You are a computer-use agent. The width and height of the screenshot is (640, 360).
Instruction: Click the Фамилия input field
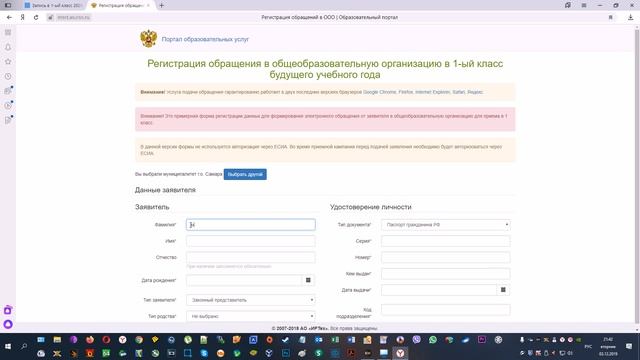(251, 224)
